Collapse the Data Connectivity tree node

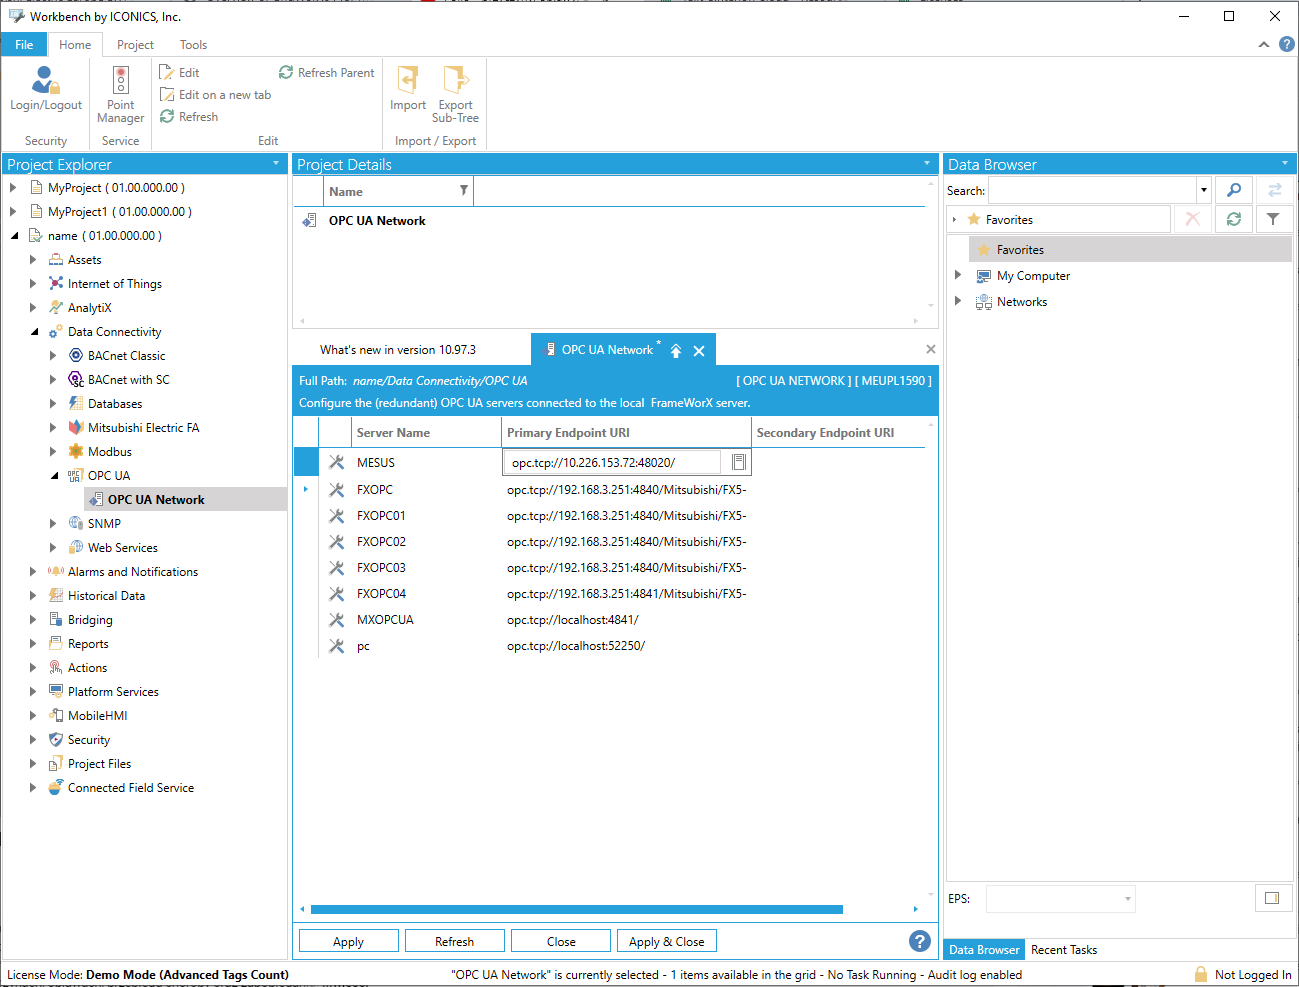tap(34, 332)
